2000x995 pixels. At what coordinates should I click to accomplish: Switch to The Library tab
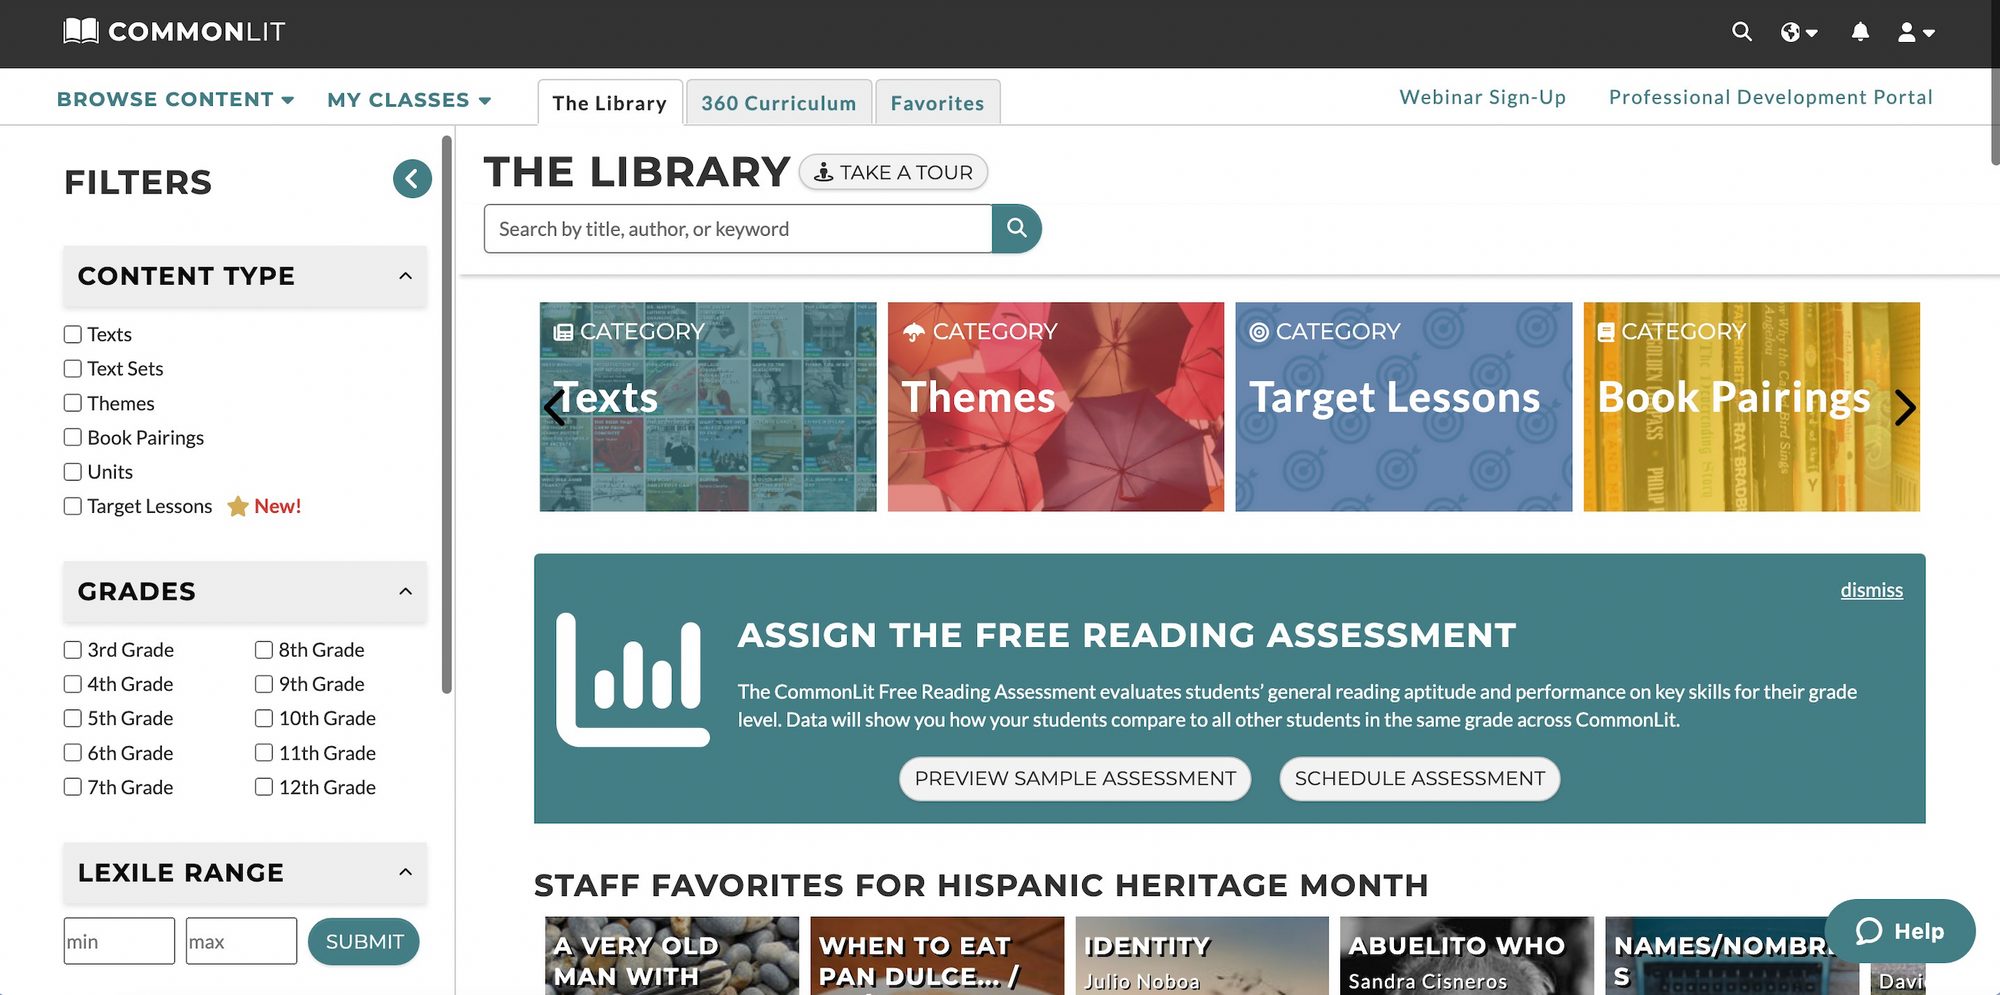pyautogui.click(x=610, y=103)
